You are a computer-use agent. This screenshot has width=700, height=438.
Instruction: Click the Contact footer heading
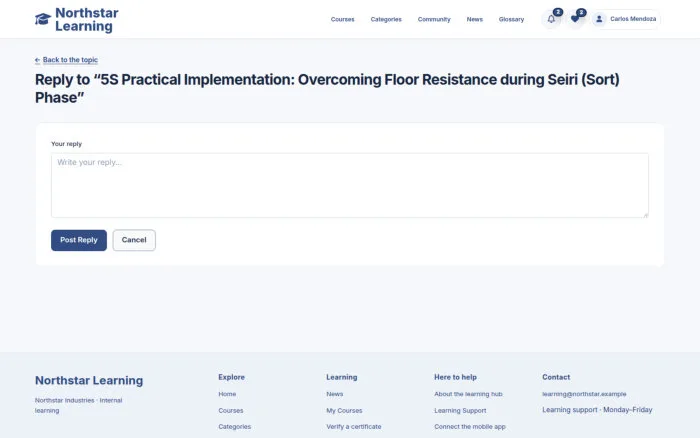click(556, 377)
